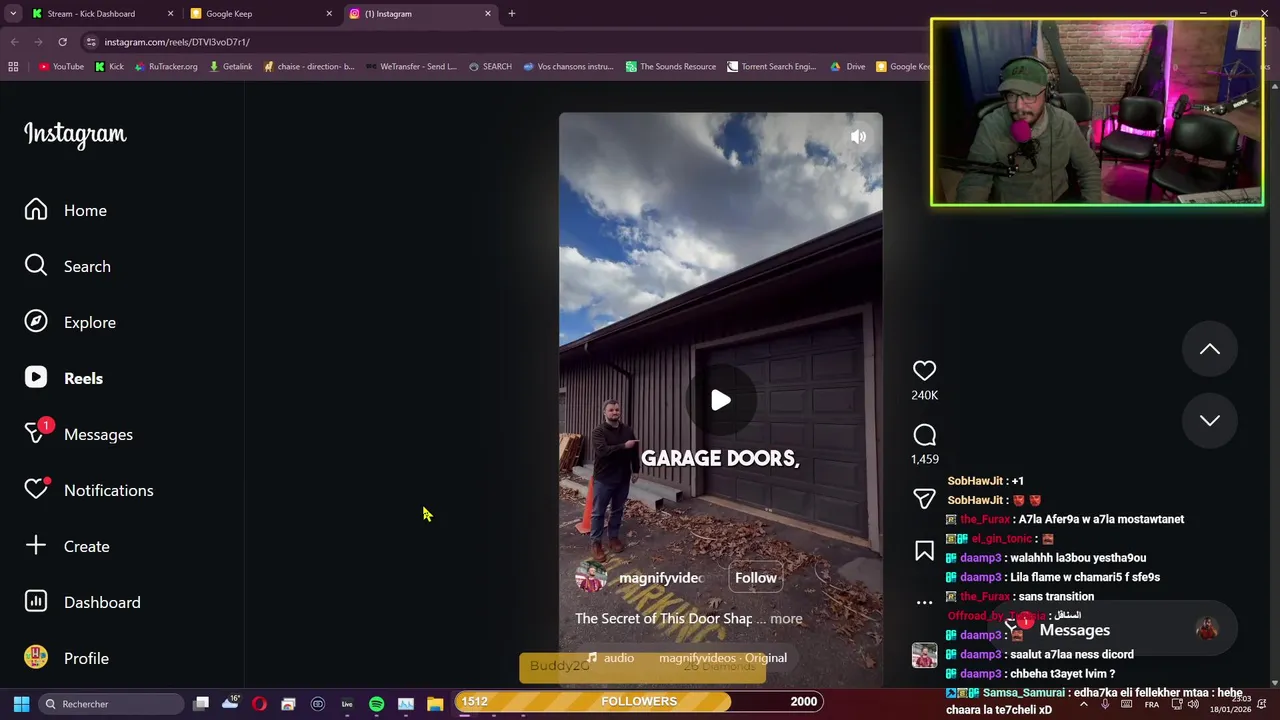Open Task View on the taskbar
Viewport: 1280px width, 720px height.
(201, 704)
